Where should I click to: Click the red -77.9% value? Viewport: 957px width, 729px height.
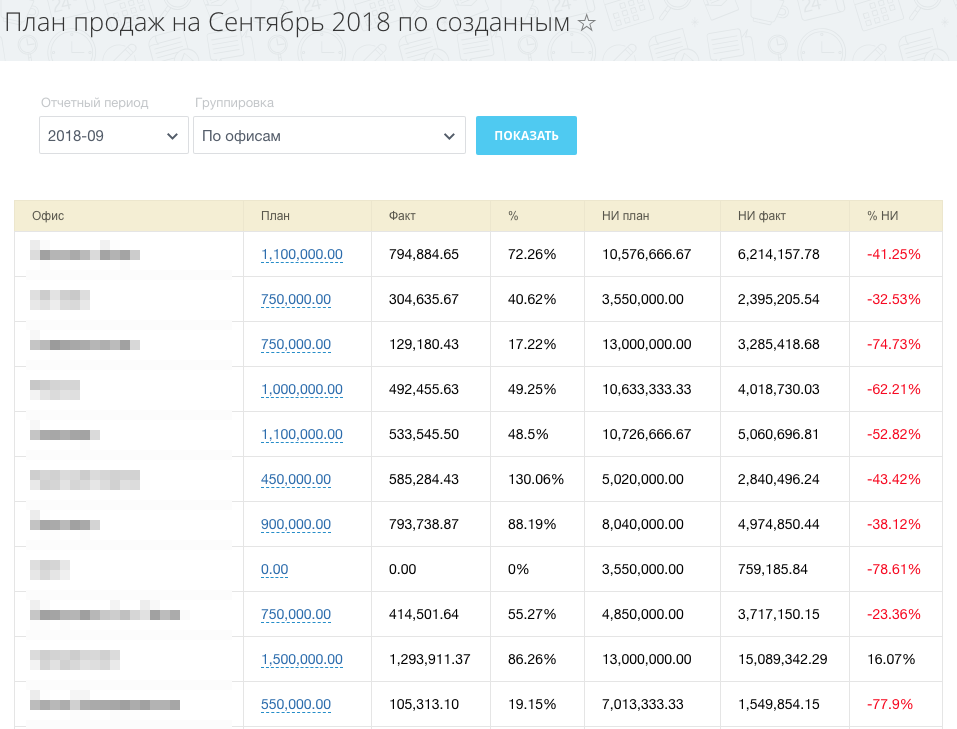tap(890, 705)
